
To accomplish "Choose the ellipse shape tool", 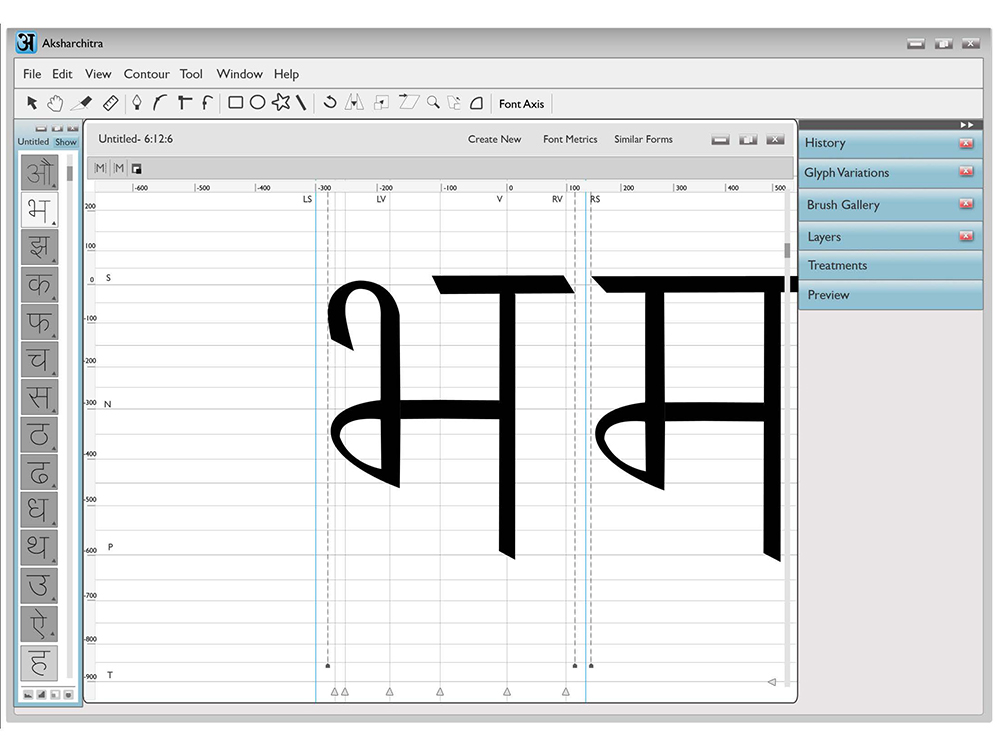I will 257,103.
